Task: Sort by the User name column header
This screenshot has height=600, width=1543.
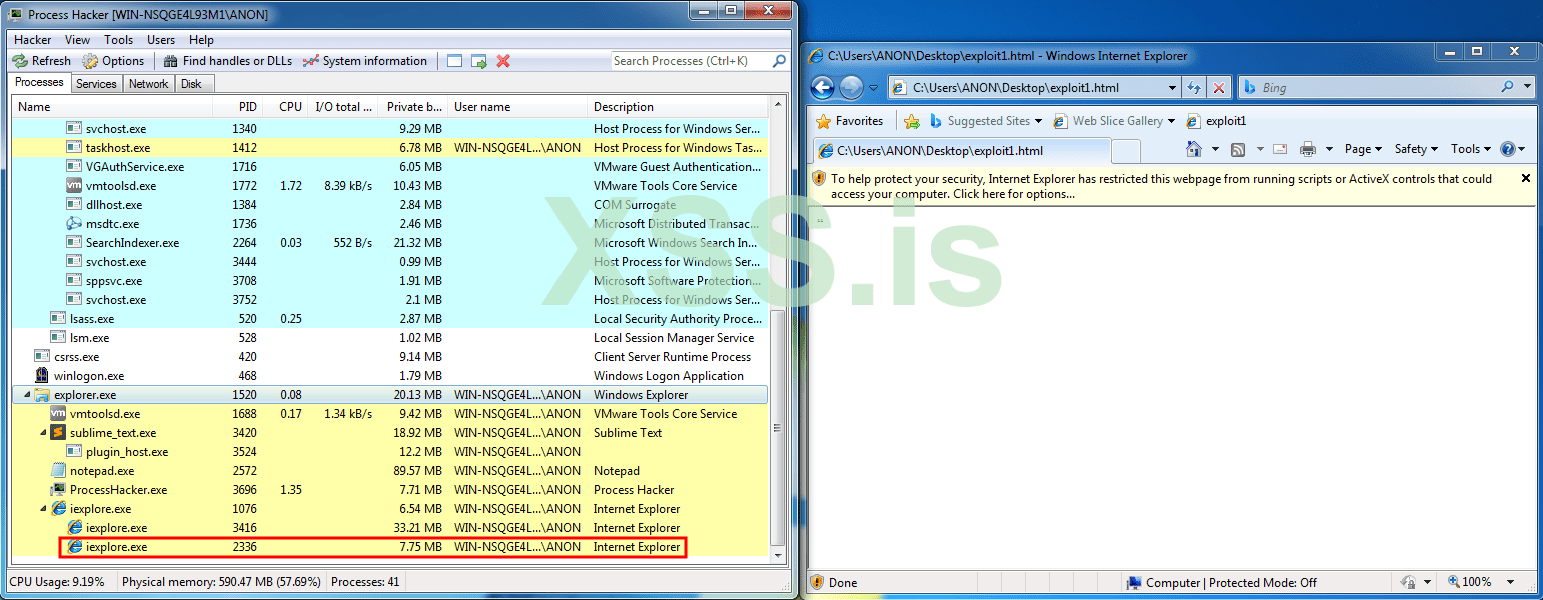Action: pos(518,107)
